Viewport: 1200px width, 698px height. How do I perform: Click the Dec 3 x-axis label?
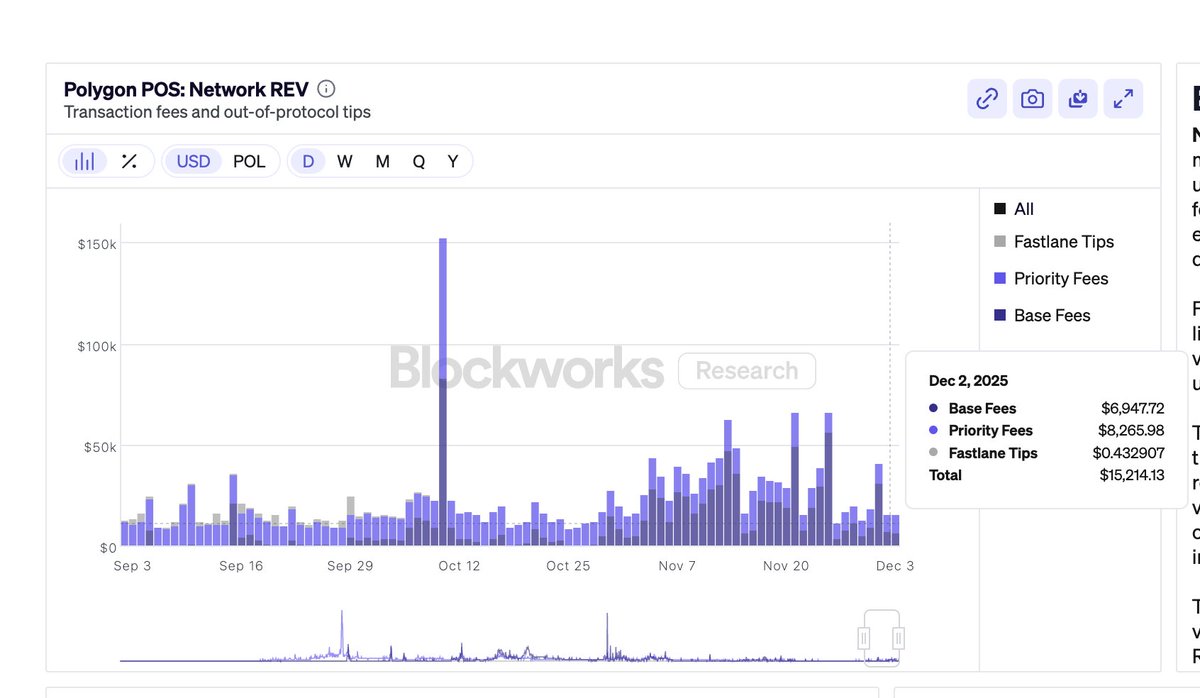895,566
